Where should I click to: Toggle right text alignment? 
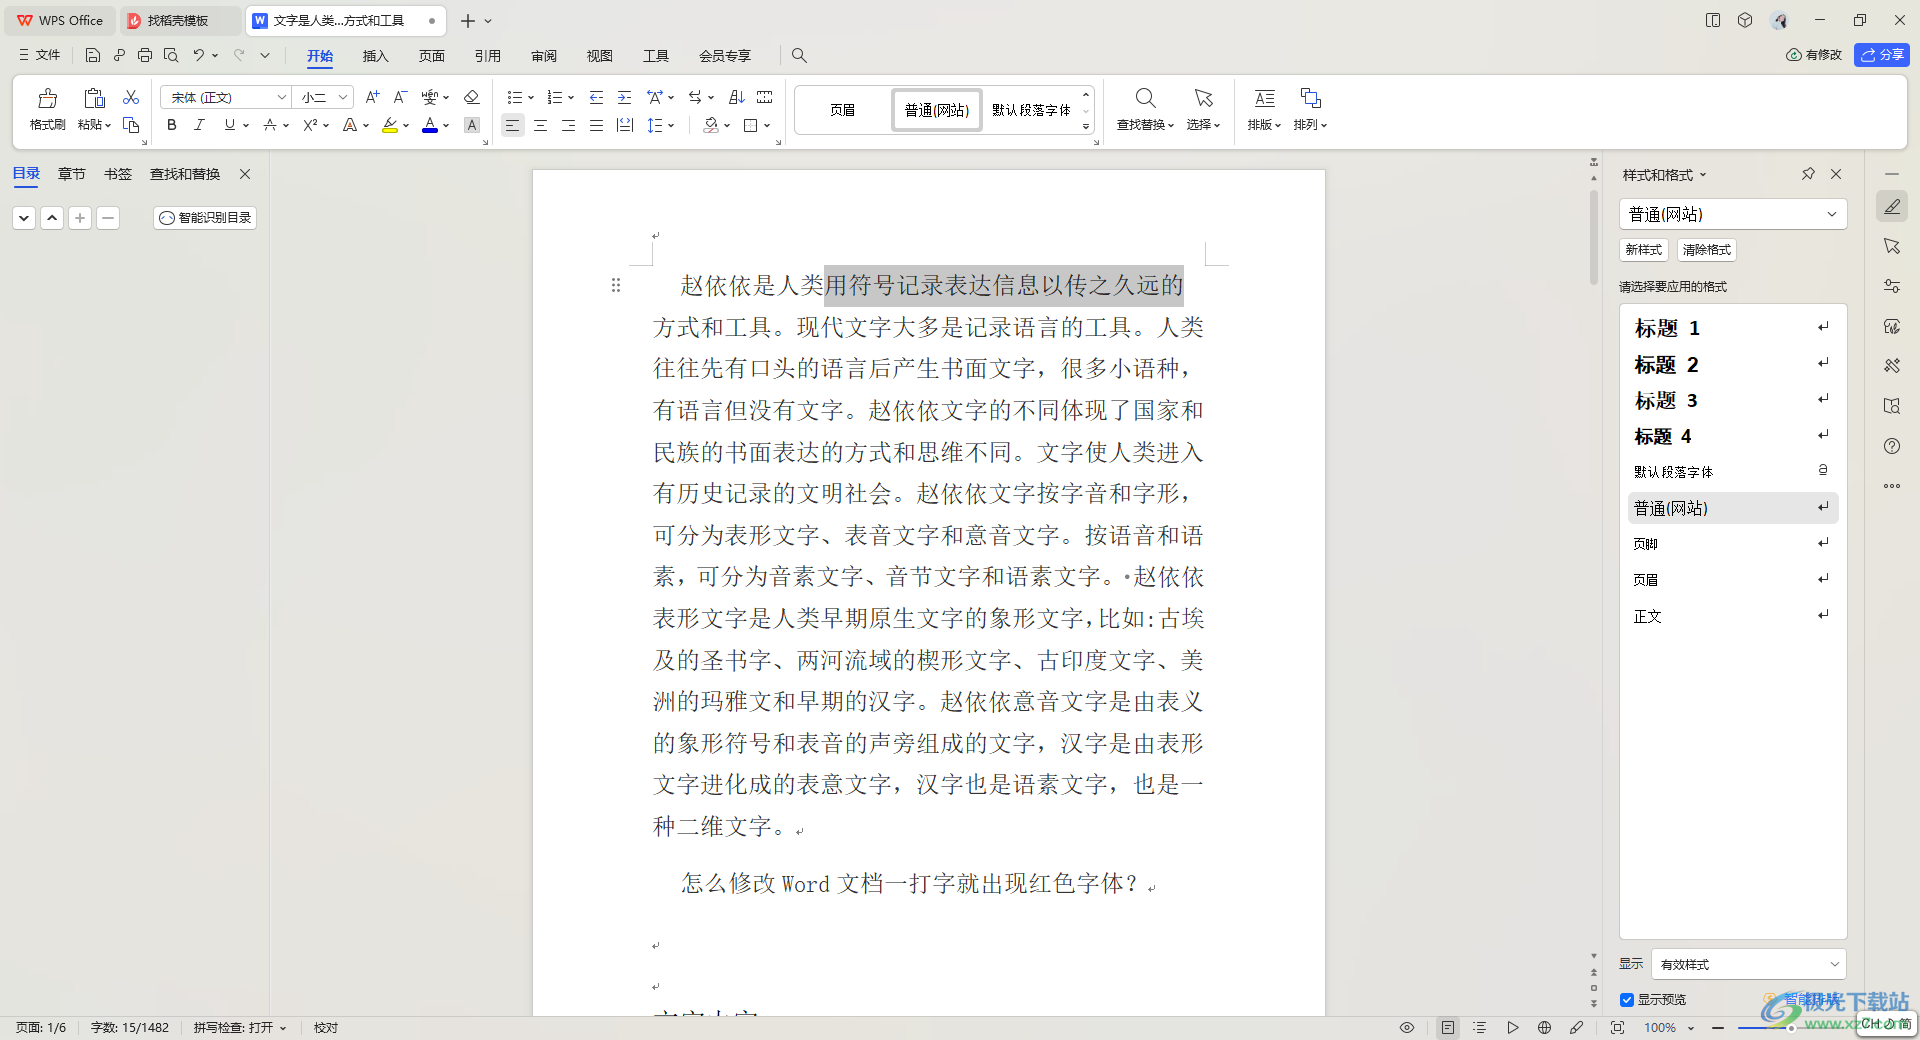pyautogui.click(x=568, y=125)
